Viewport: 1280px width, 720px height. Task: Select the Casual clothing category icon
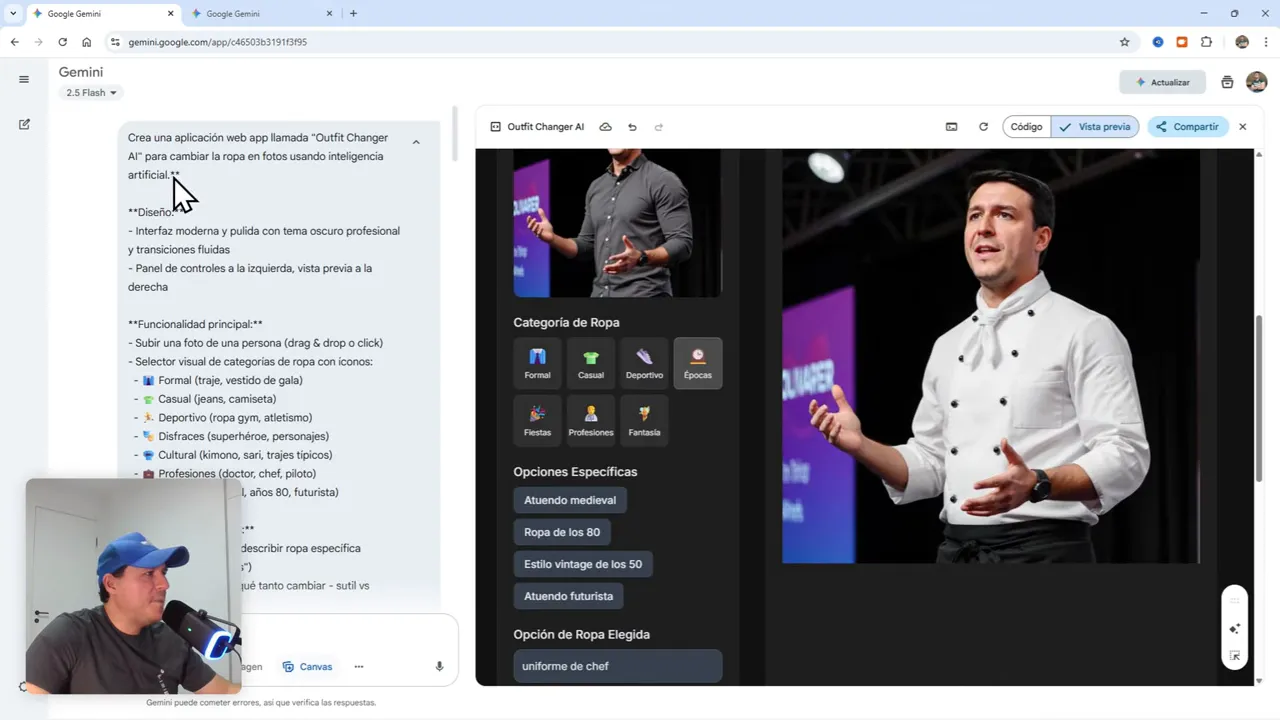click(590, 362)
